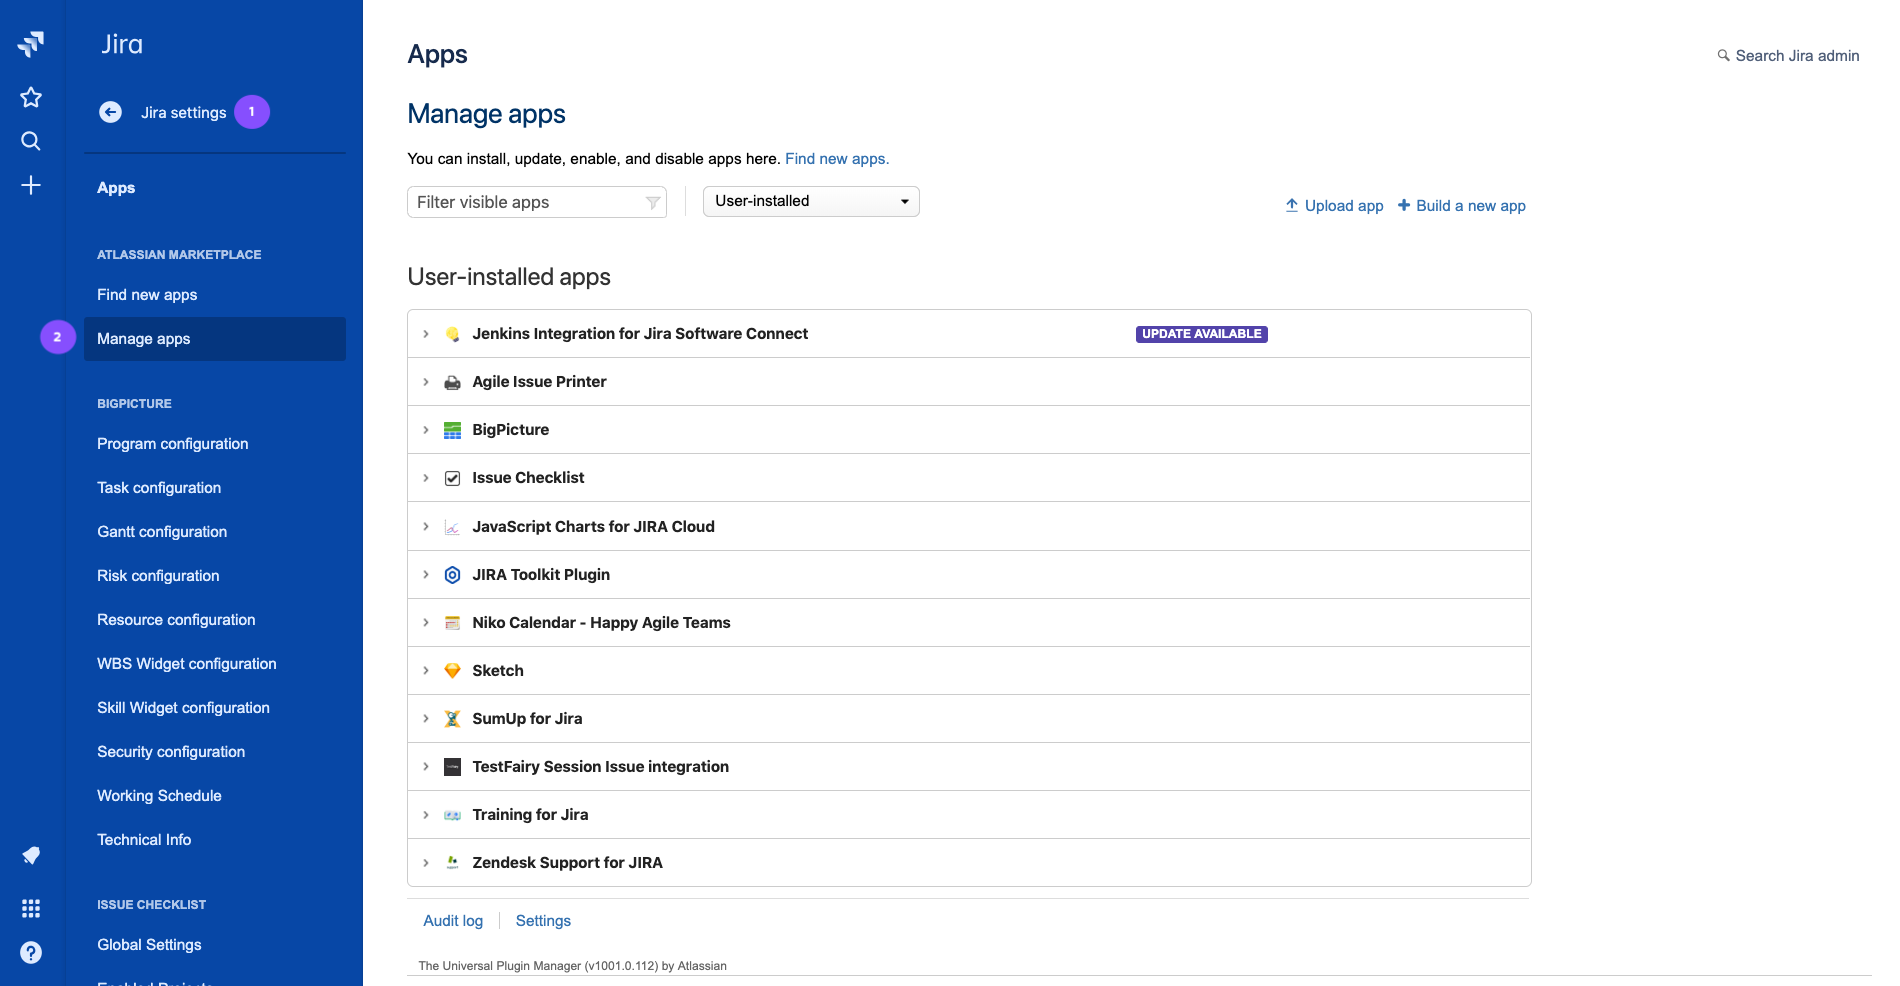Expand the Zendesk Support row chevron

click(426, 863)
